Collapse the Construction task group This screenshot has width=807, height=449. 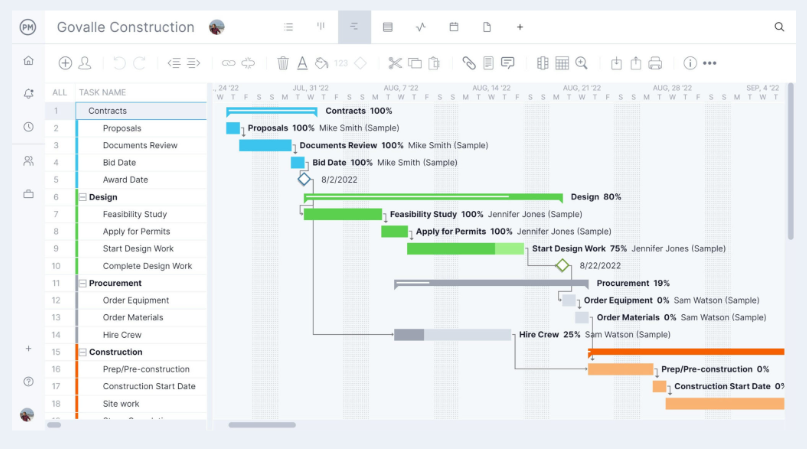(x=83, y=352)
